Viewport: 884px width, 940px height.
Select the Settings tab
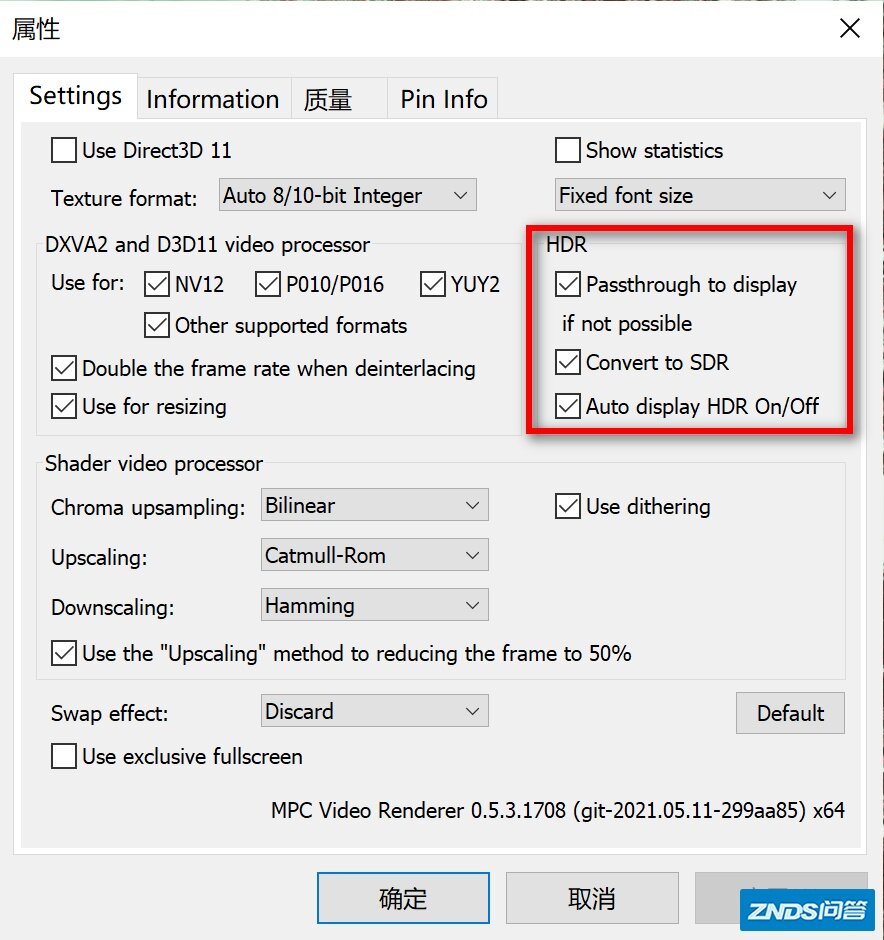76,96
